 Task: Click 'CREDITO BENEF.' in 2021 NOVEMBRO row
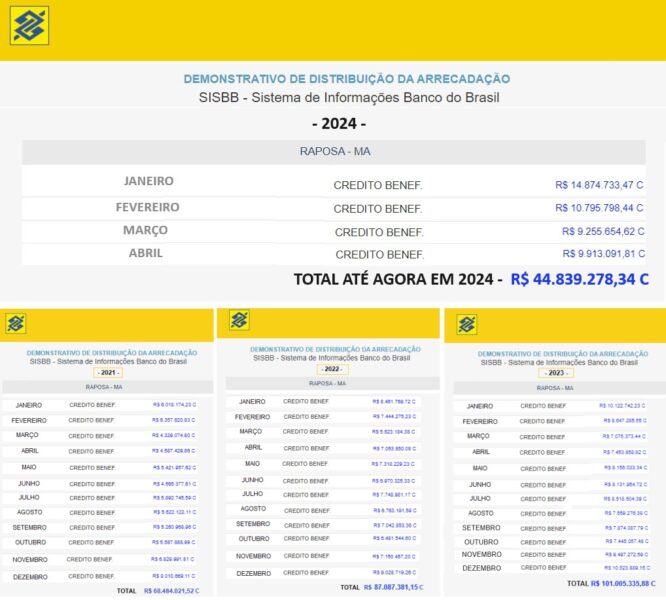(89, 560)
